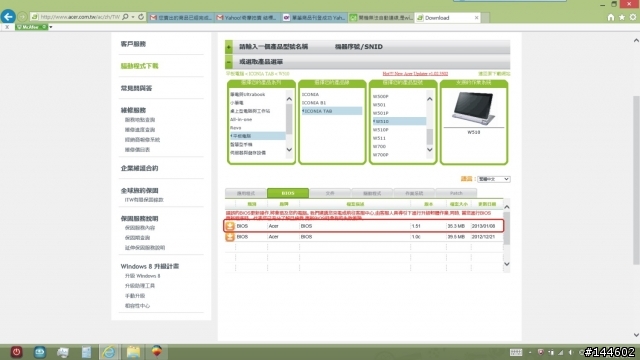Open Windows 8 upgrade plan sidebar heading
The height and width of the screenshot is (360, 640).
click(149, 266)
